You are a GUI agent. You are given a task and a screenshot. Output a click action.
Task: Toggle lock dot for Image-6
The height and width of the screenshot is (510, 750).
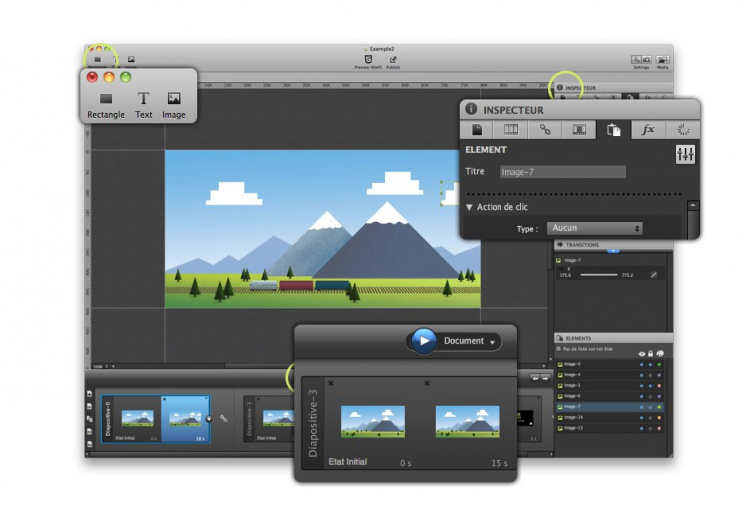[x=651, y=397]
